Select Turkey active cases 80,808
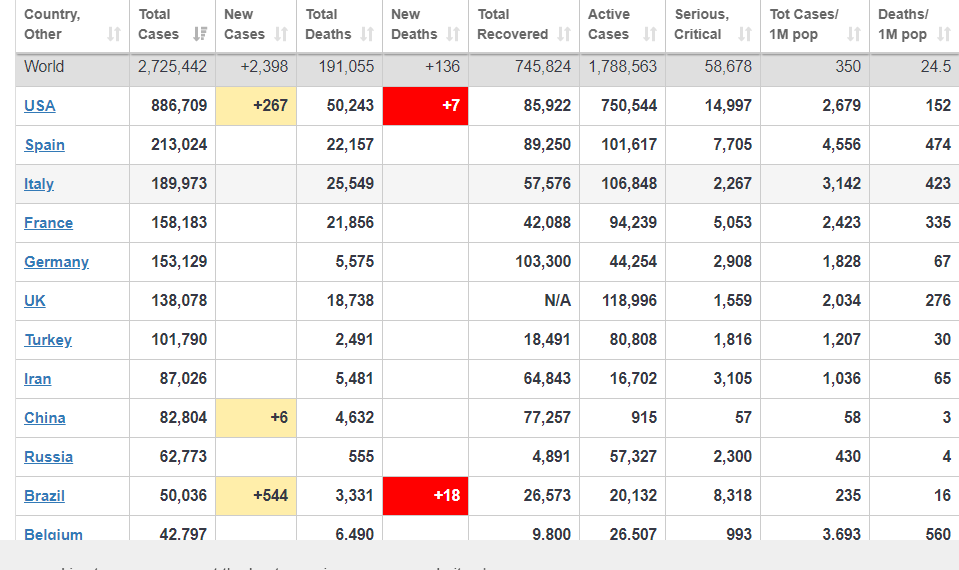 coord(633,340)
